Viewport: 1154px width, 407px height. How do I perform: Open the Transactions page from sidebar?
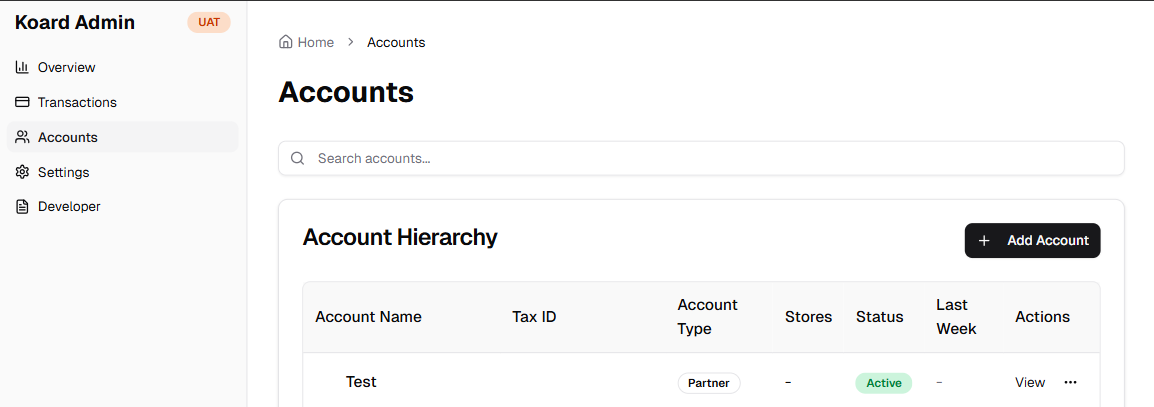click(x=77, y=102)
